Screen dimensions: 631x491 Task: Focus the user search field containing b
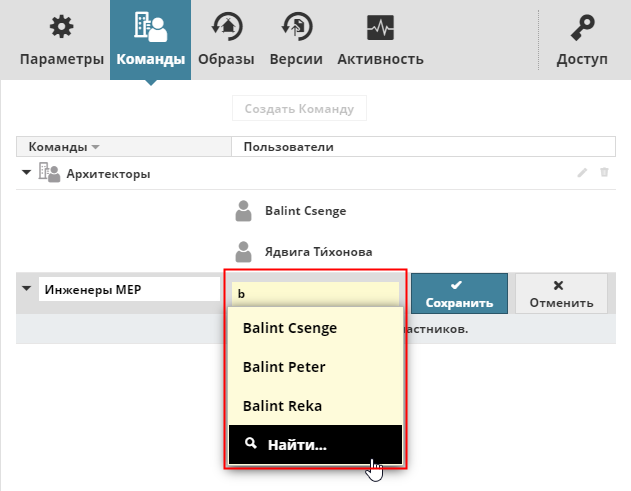315,294
